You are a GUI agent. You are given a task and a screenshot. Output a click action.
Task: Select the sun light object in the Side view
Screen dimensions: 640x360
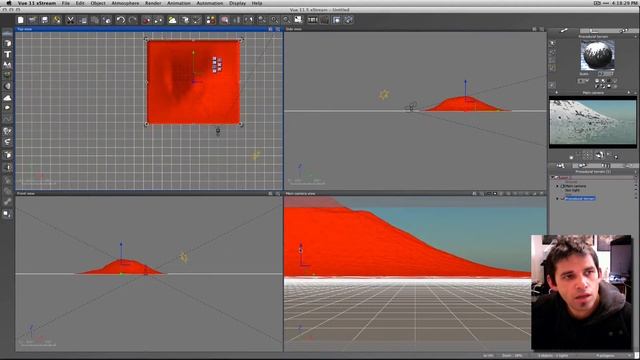pos(384,95)
